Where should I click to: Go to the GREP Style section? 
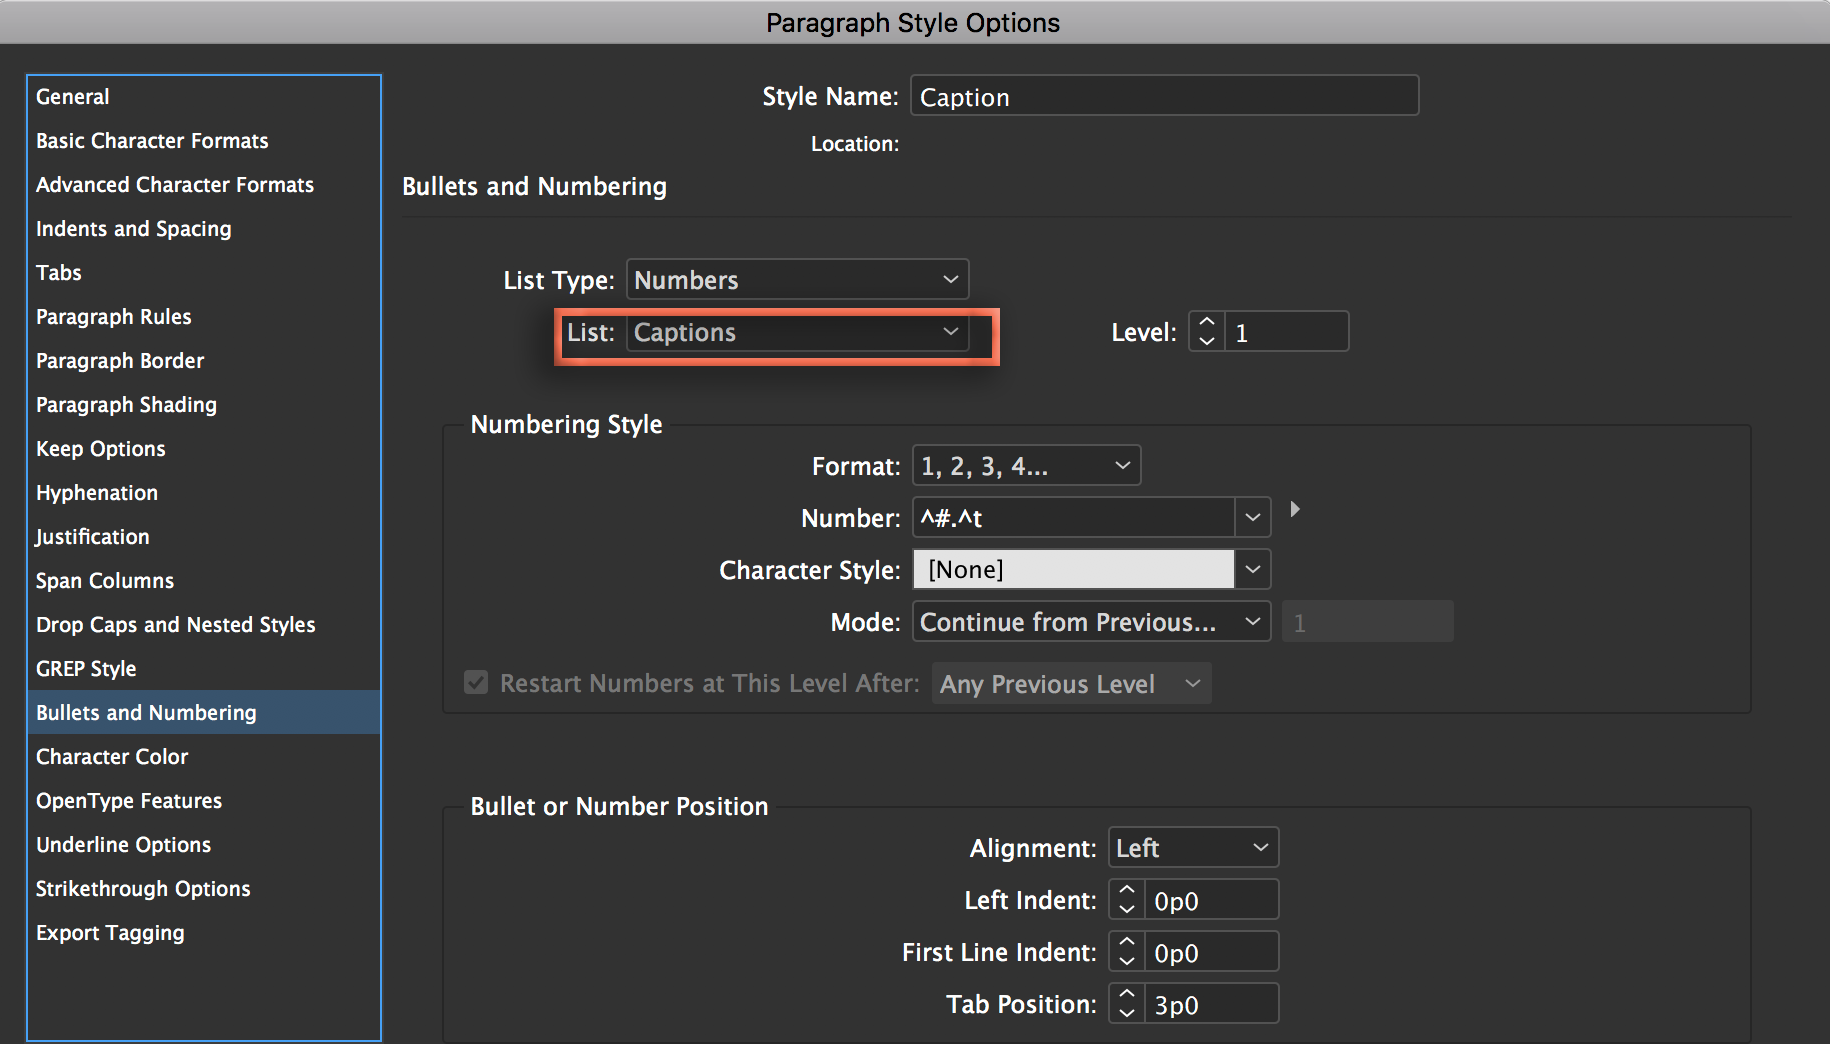(x=86, y=669)
